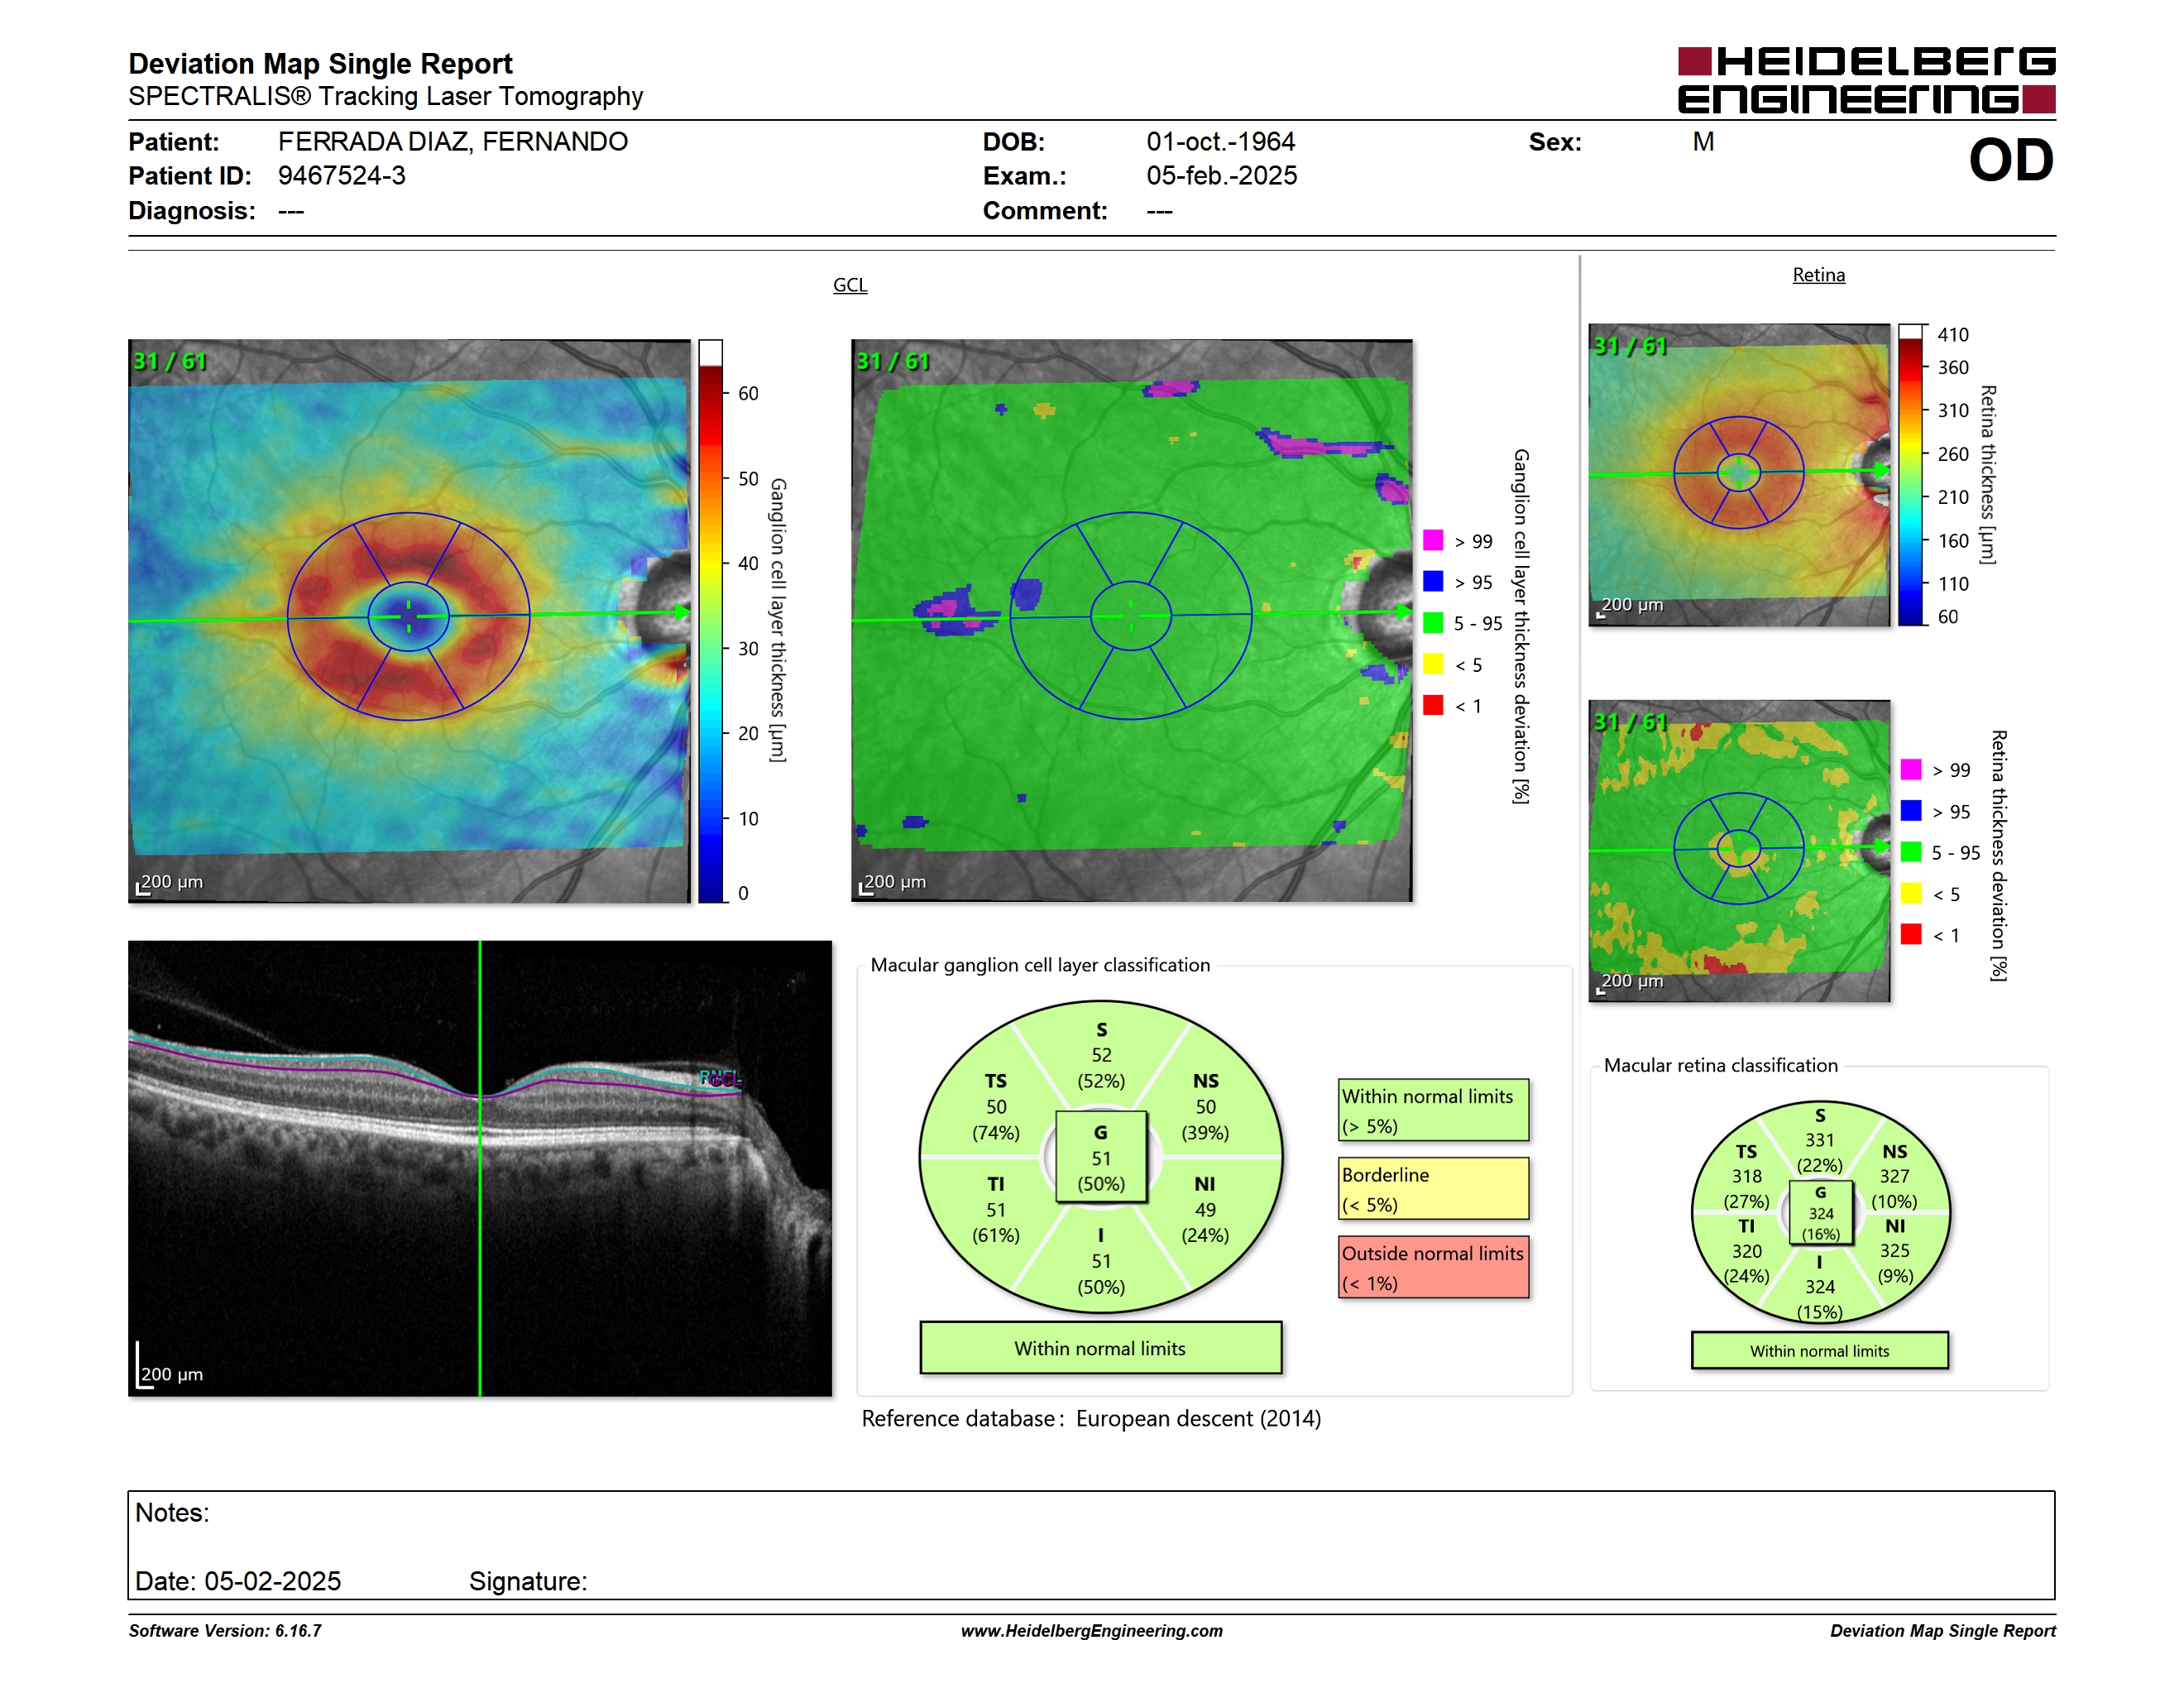
Task: Click the '31 / 61' label on GCL thickness map
Action: coord(170,361)
